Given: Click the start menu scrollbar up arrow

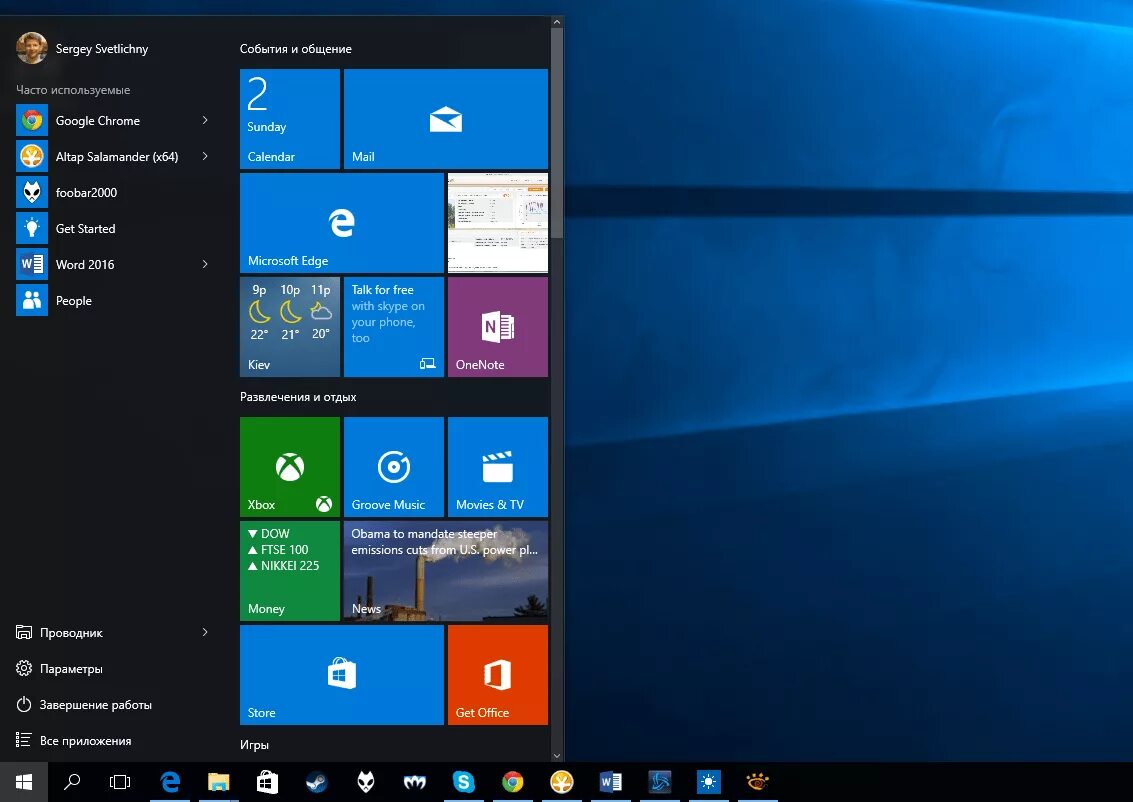Looking at the screenshot, I should coord(556,22).
